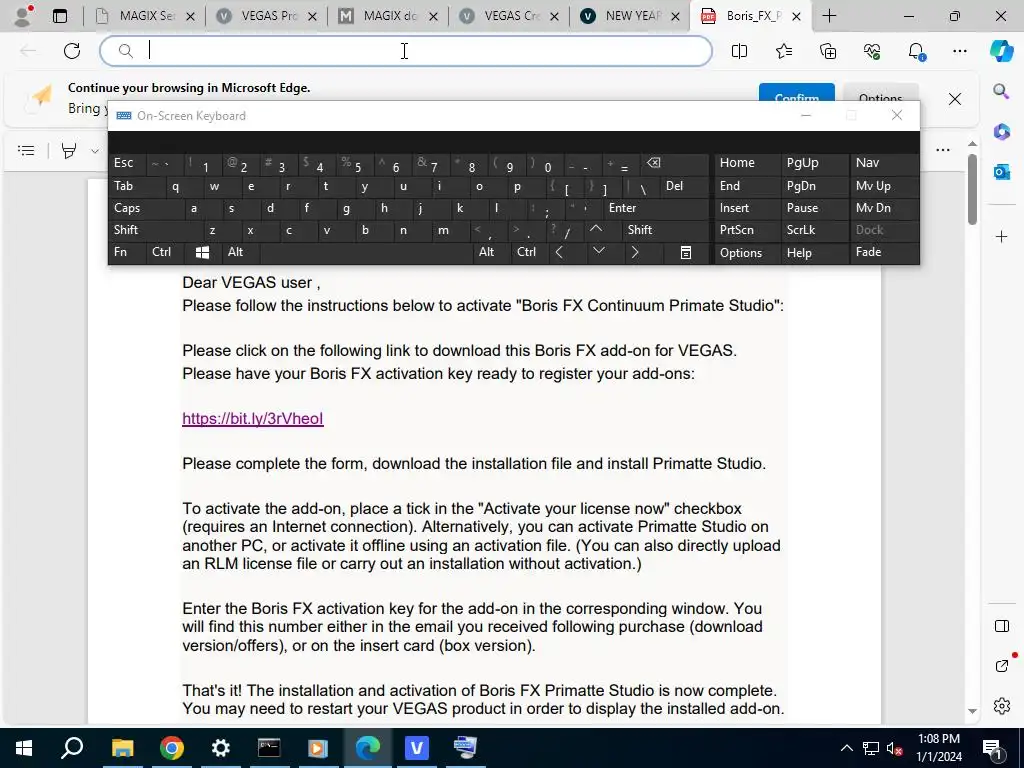The height and width of the screenshot is (768, 1024).
Task: Expand the highlight tool options arrow
Action: pyautogui.click(x=95, y=151)
